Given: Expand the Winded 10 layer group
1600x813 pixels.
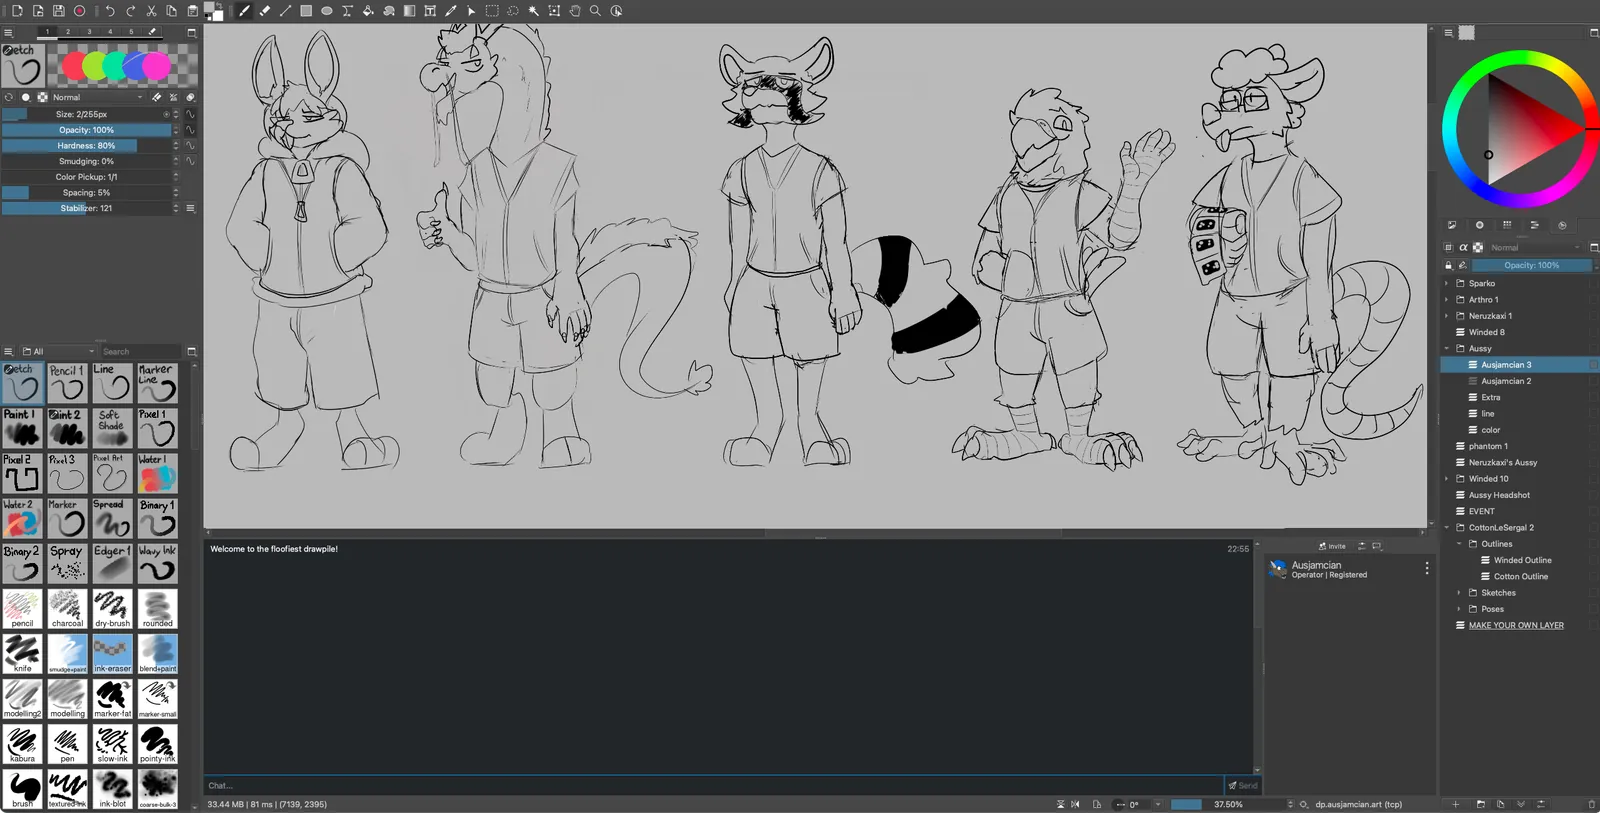Looking at the screenshot, I should pos(1446,479).
